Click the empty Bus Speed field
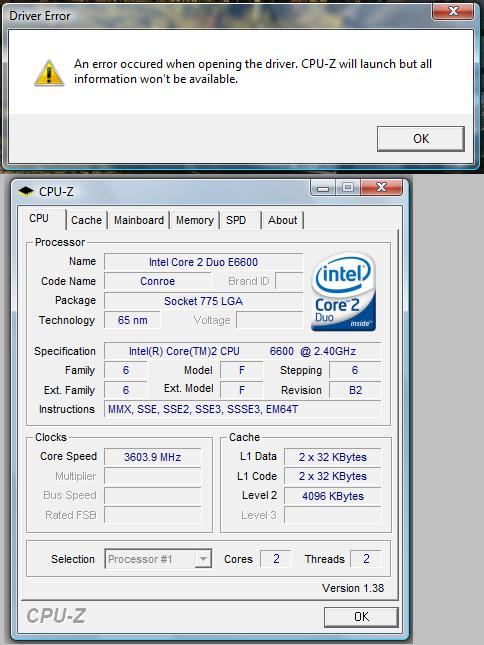The image size is (484, 645). click(x=153, y=496)
